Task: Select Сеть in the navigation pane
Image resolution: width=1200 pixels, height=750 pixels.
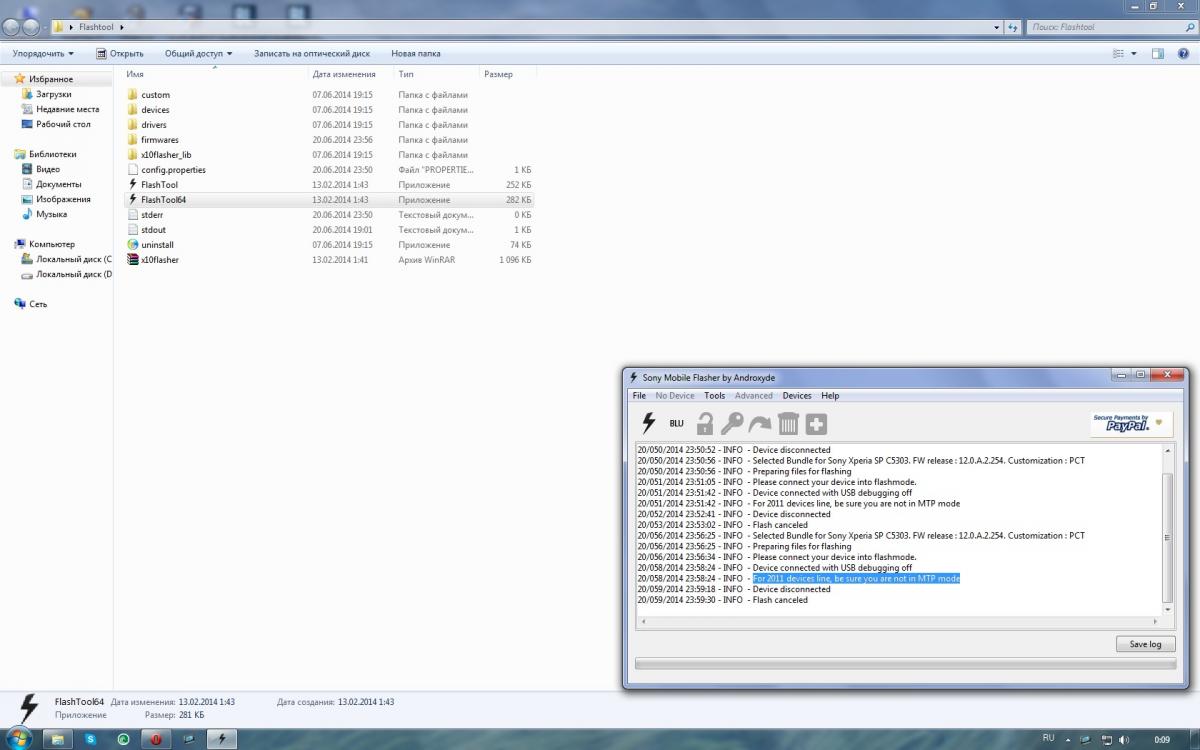Action: click(38, 304)
